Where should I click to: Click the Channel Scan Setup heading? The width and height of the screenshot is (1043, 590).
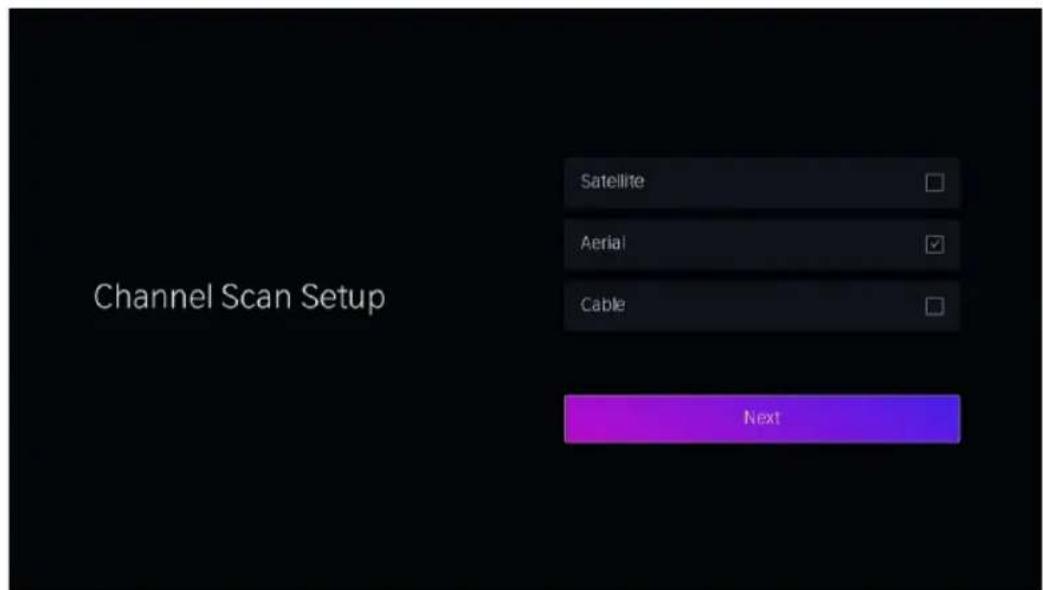(x=239, y=297)
